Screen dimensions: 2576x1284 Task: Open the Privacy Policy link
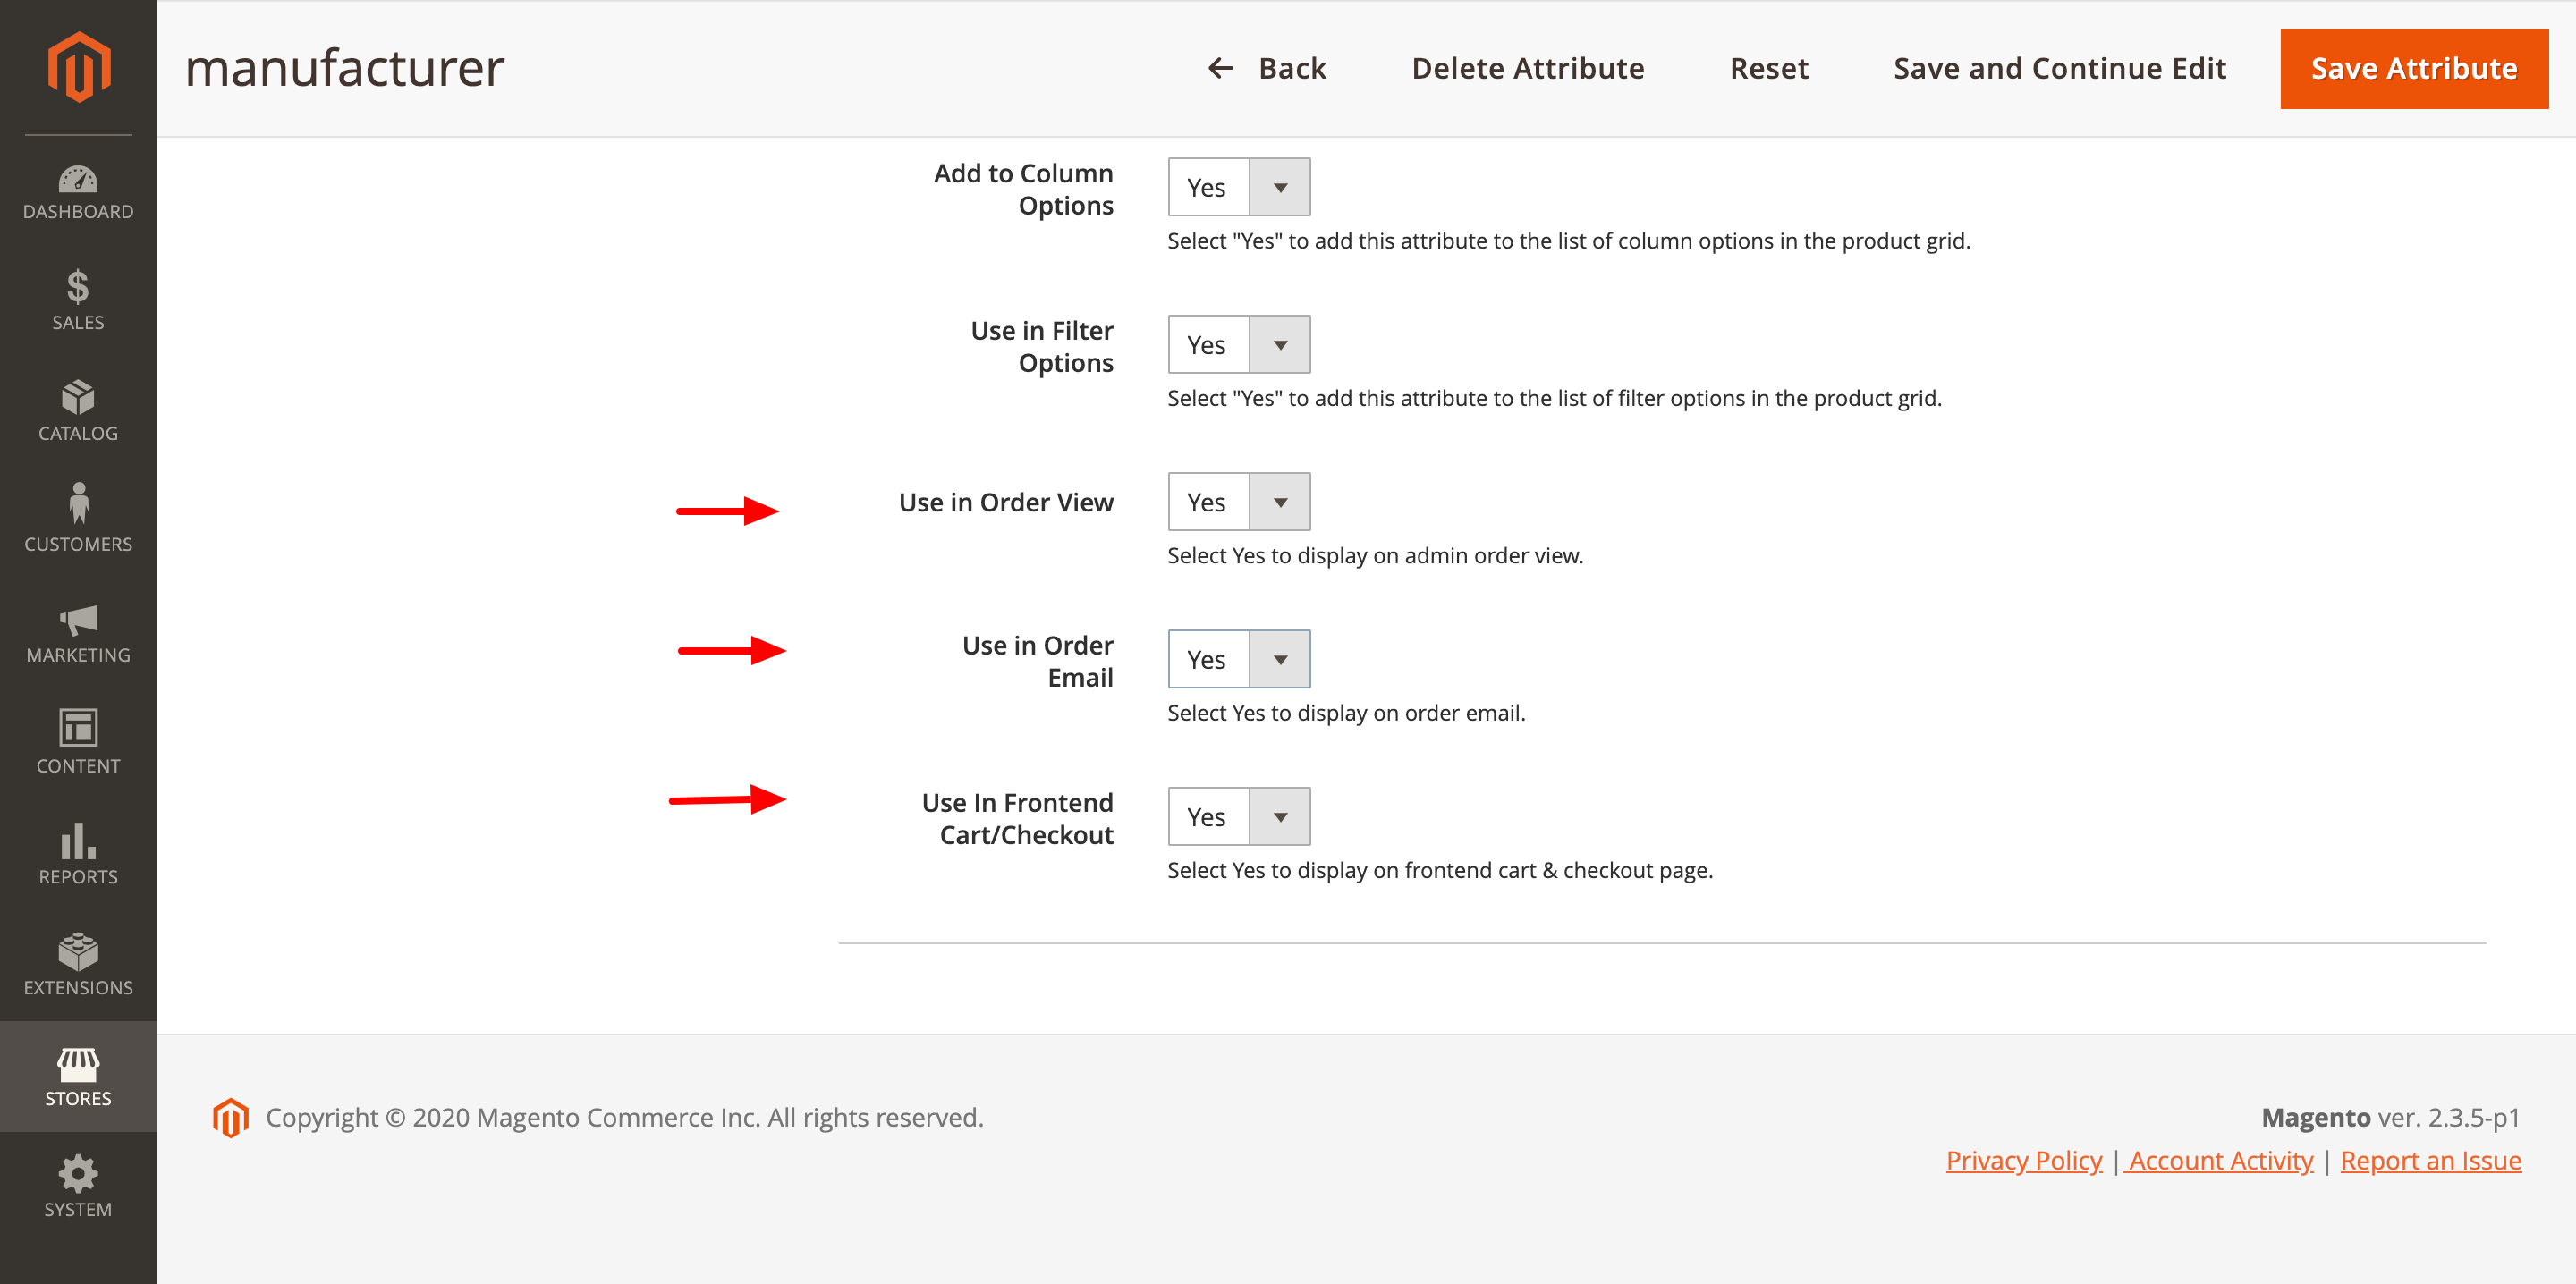coord(2024,1161)
